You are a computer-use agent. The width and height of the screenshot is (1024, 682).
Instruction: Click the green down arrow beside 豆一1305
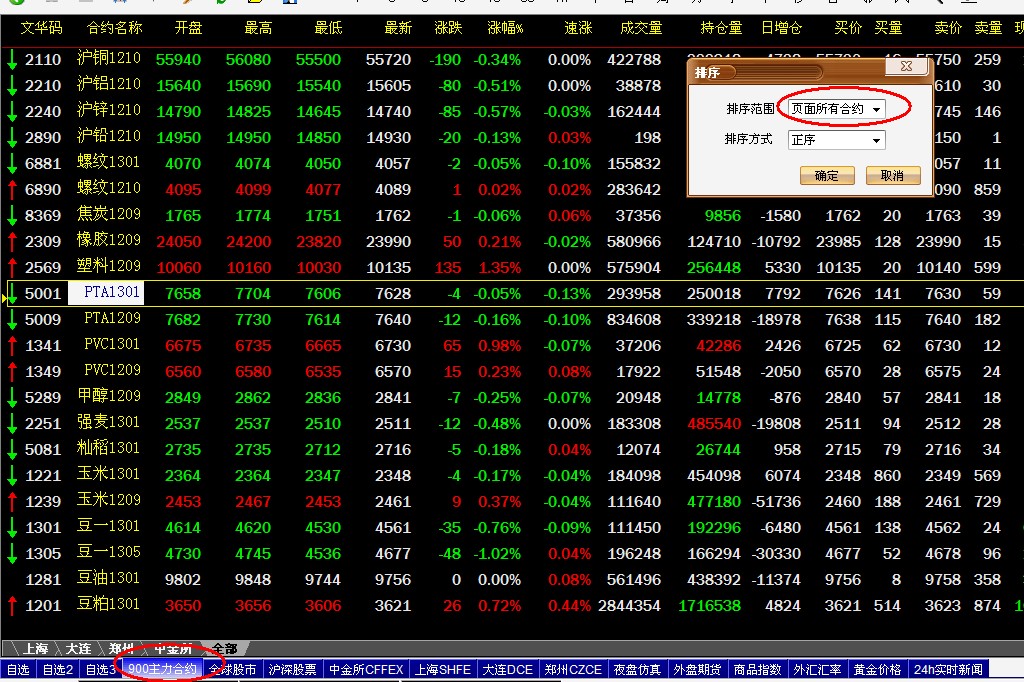pyautogui.click(x=12, y=554)
